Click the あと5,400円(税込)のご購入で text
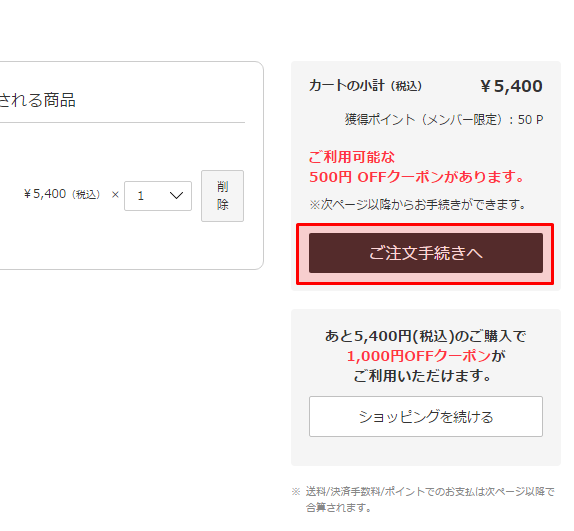The width and height of the screenshot is (574, 531). click(425, 336)
